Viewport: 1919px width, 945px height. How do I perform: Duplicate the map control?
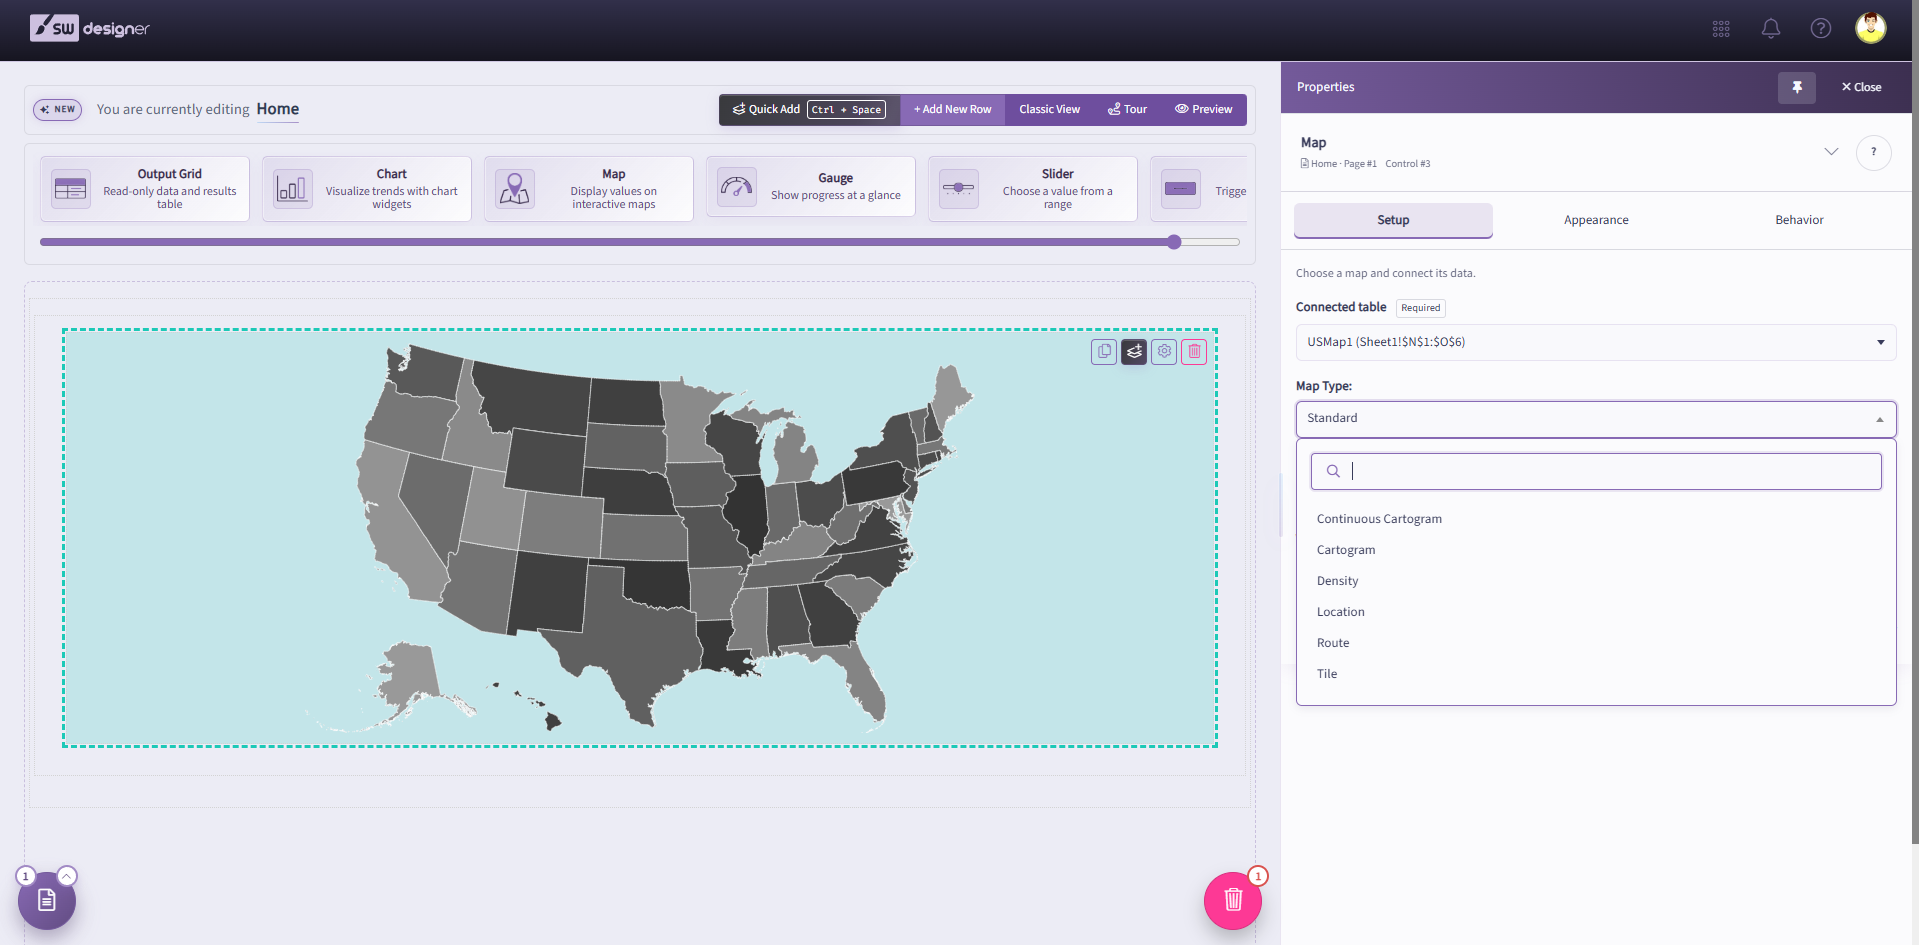pyautogui.click(x=1104, y=351)
